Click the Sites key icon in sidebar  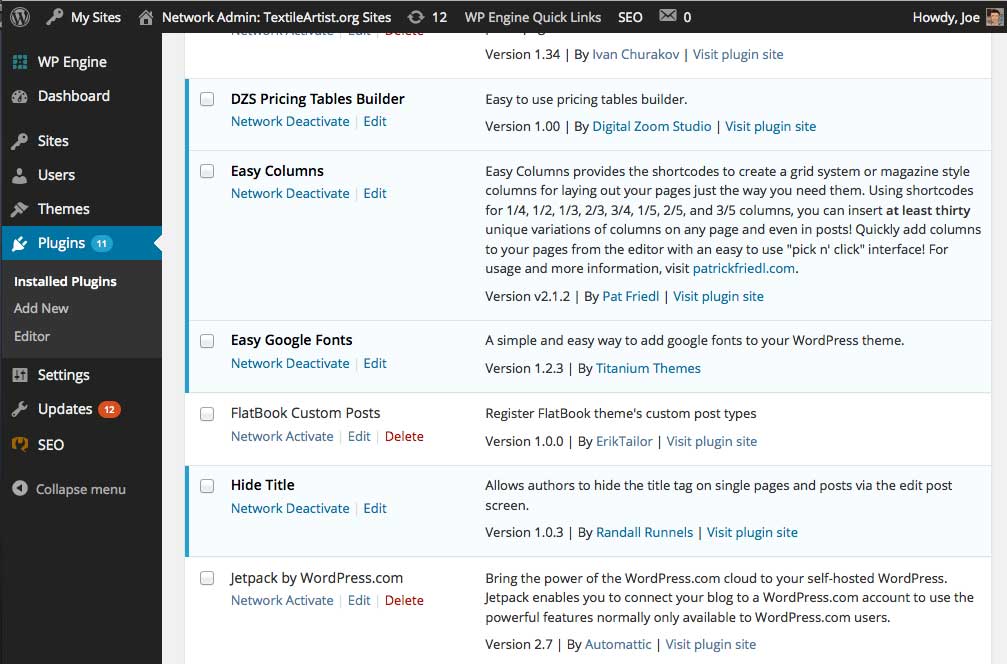point(20,141)
